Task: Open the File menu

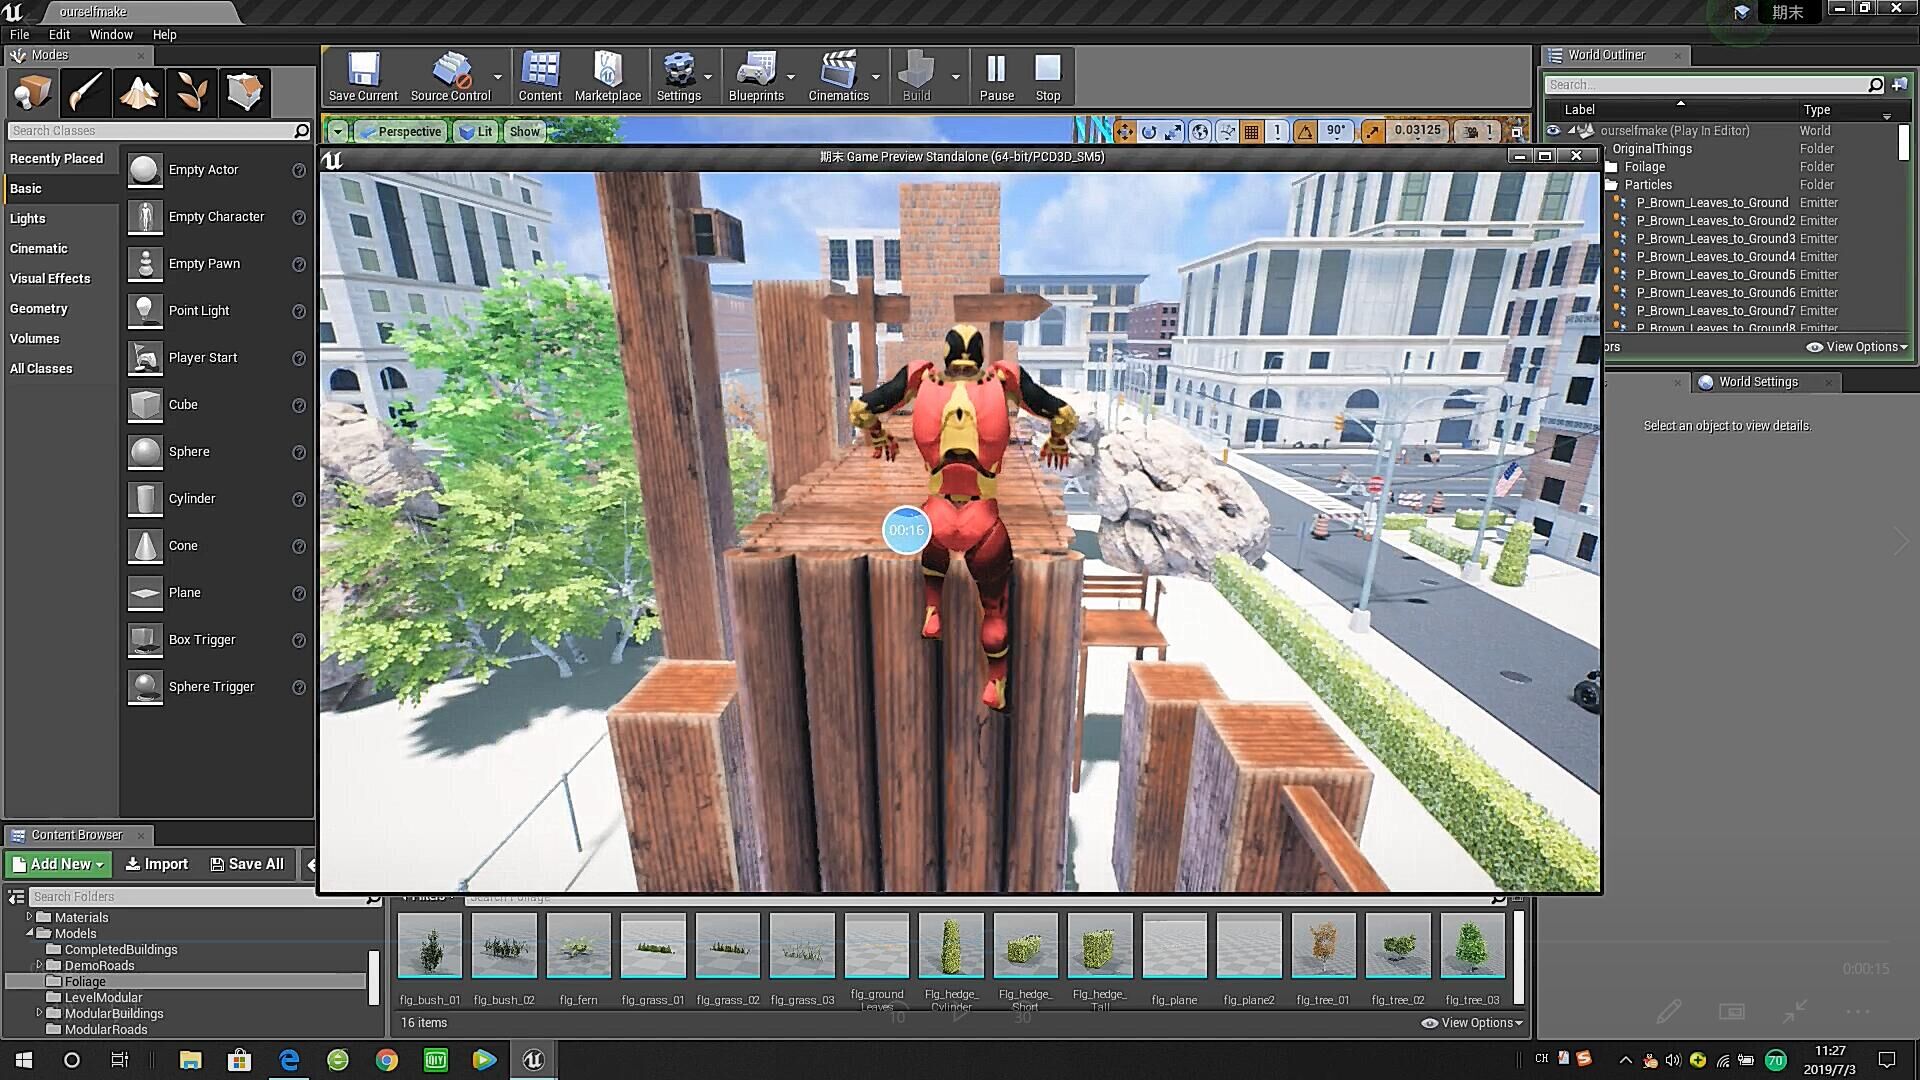Action: 20,34
